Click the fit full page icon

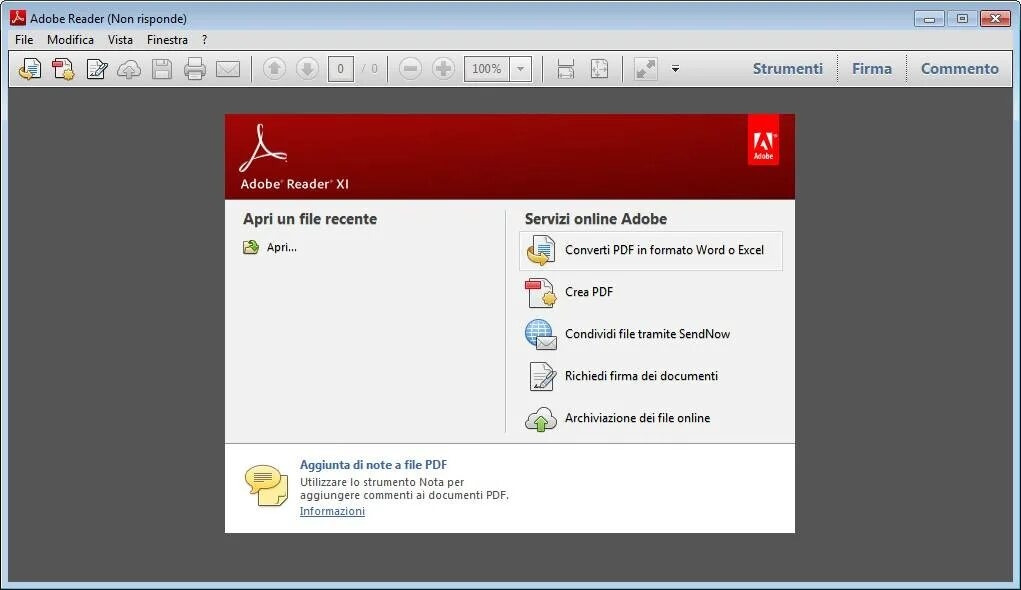click(599, 68)
